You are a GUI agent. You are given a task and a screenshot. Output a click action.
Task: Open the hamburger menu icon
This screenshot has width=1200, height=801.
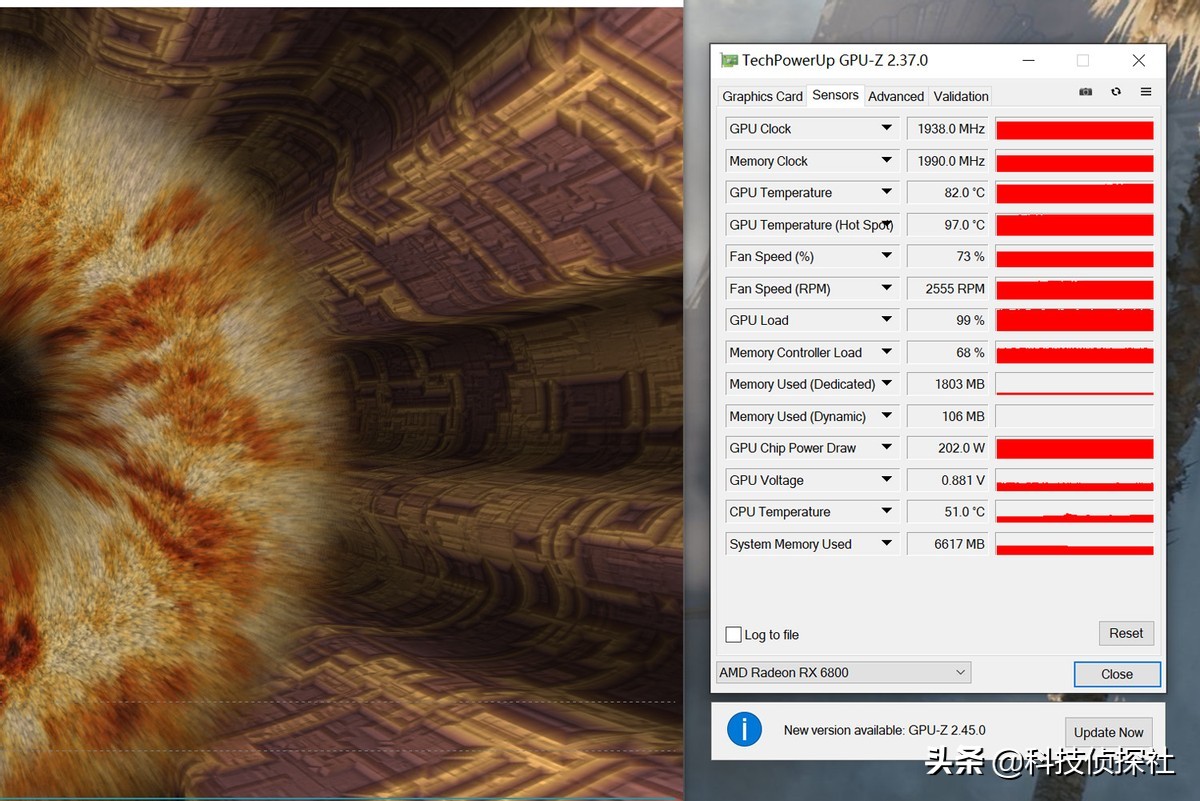point(1146,92)
